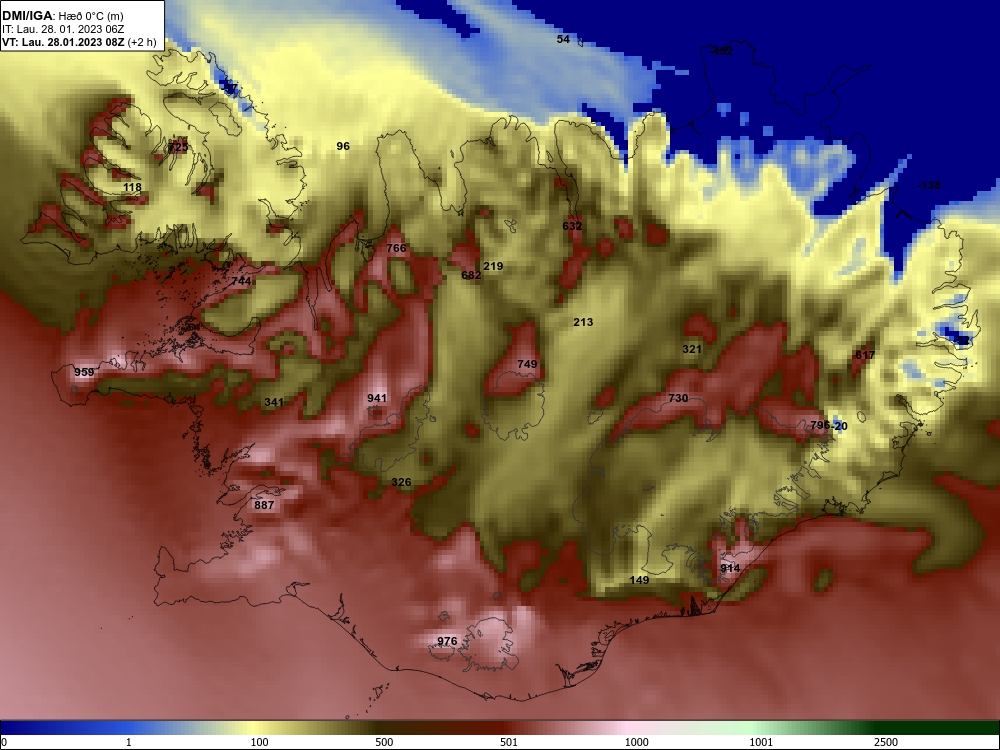Click the map value 54
This screenshot has height=750, width=1000.
[563, 40]
